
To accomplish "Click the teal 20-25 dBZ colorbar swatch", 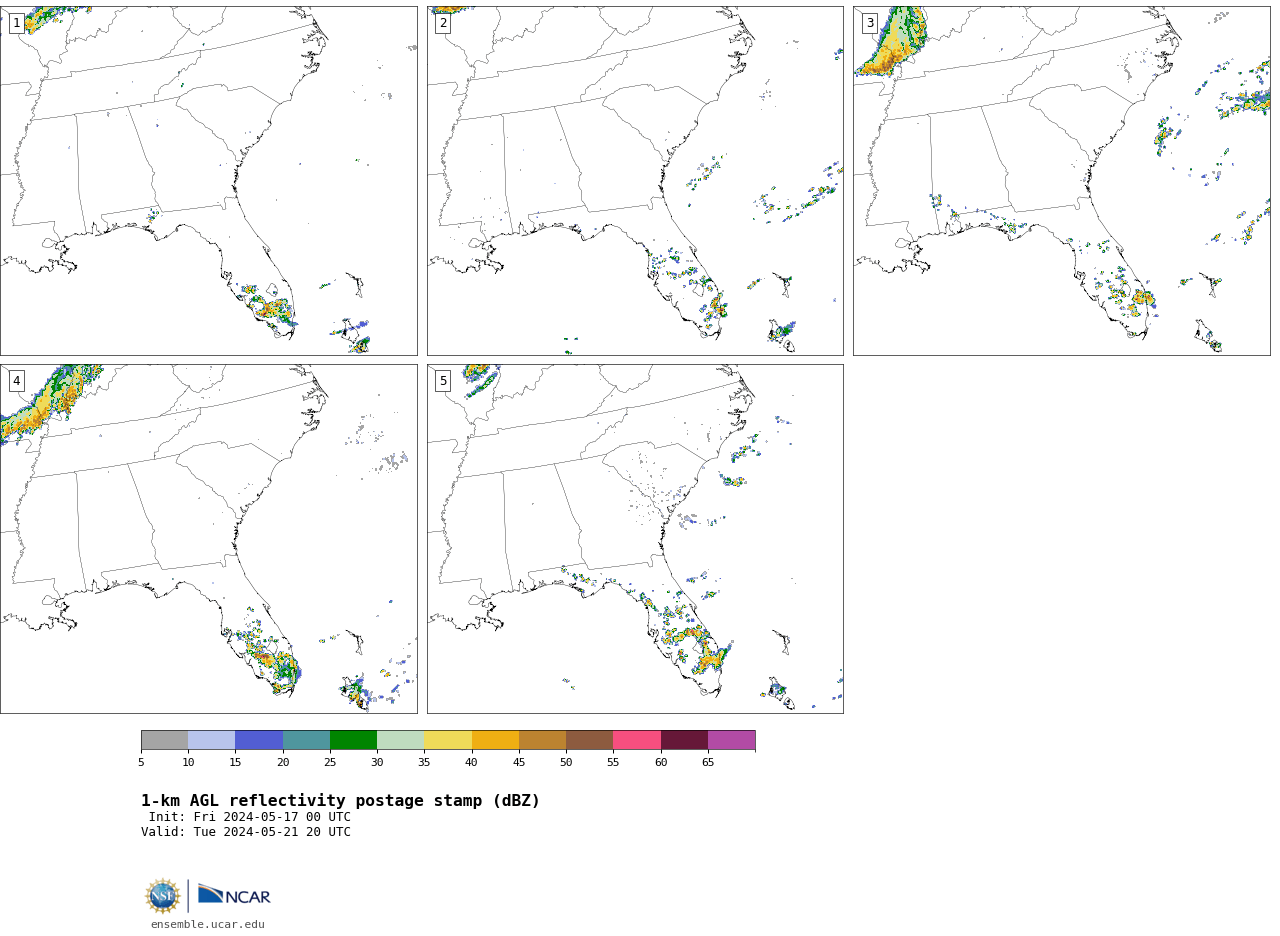I will click(x=306, y=740).
